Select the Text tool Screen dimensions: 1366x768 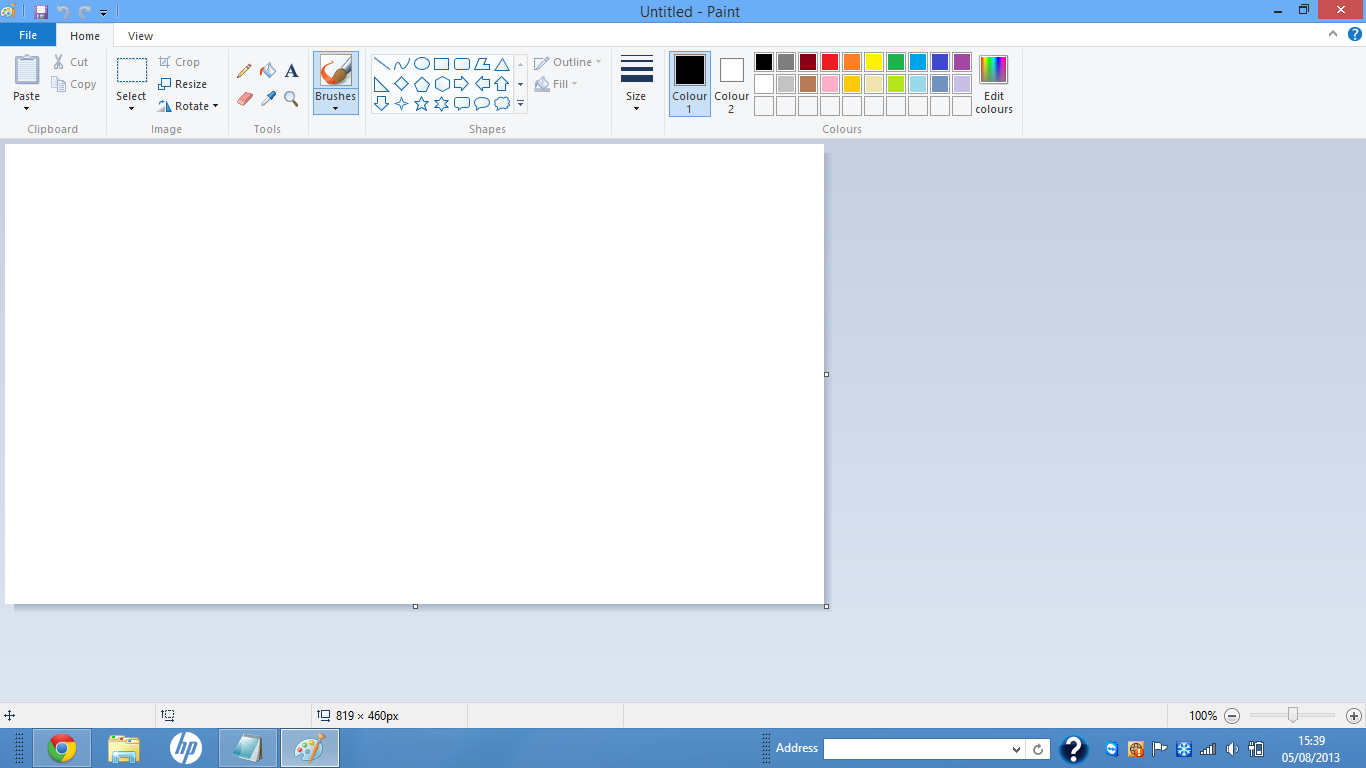pos(291,71)
